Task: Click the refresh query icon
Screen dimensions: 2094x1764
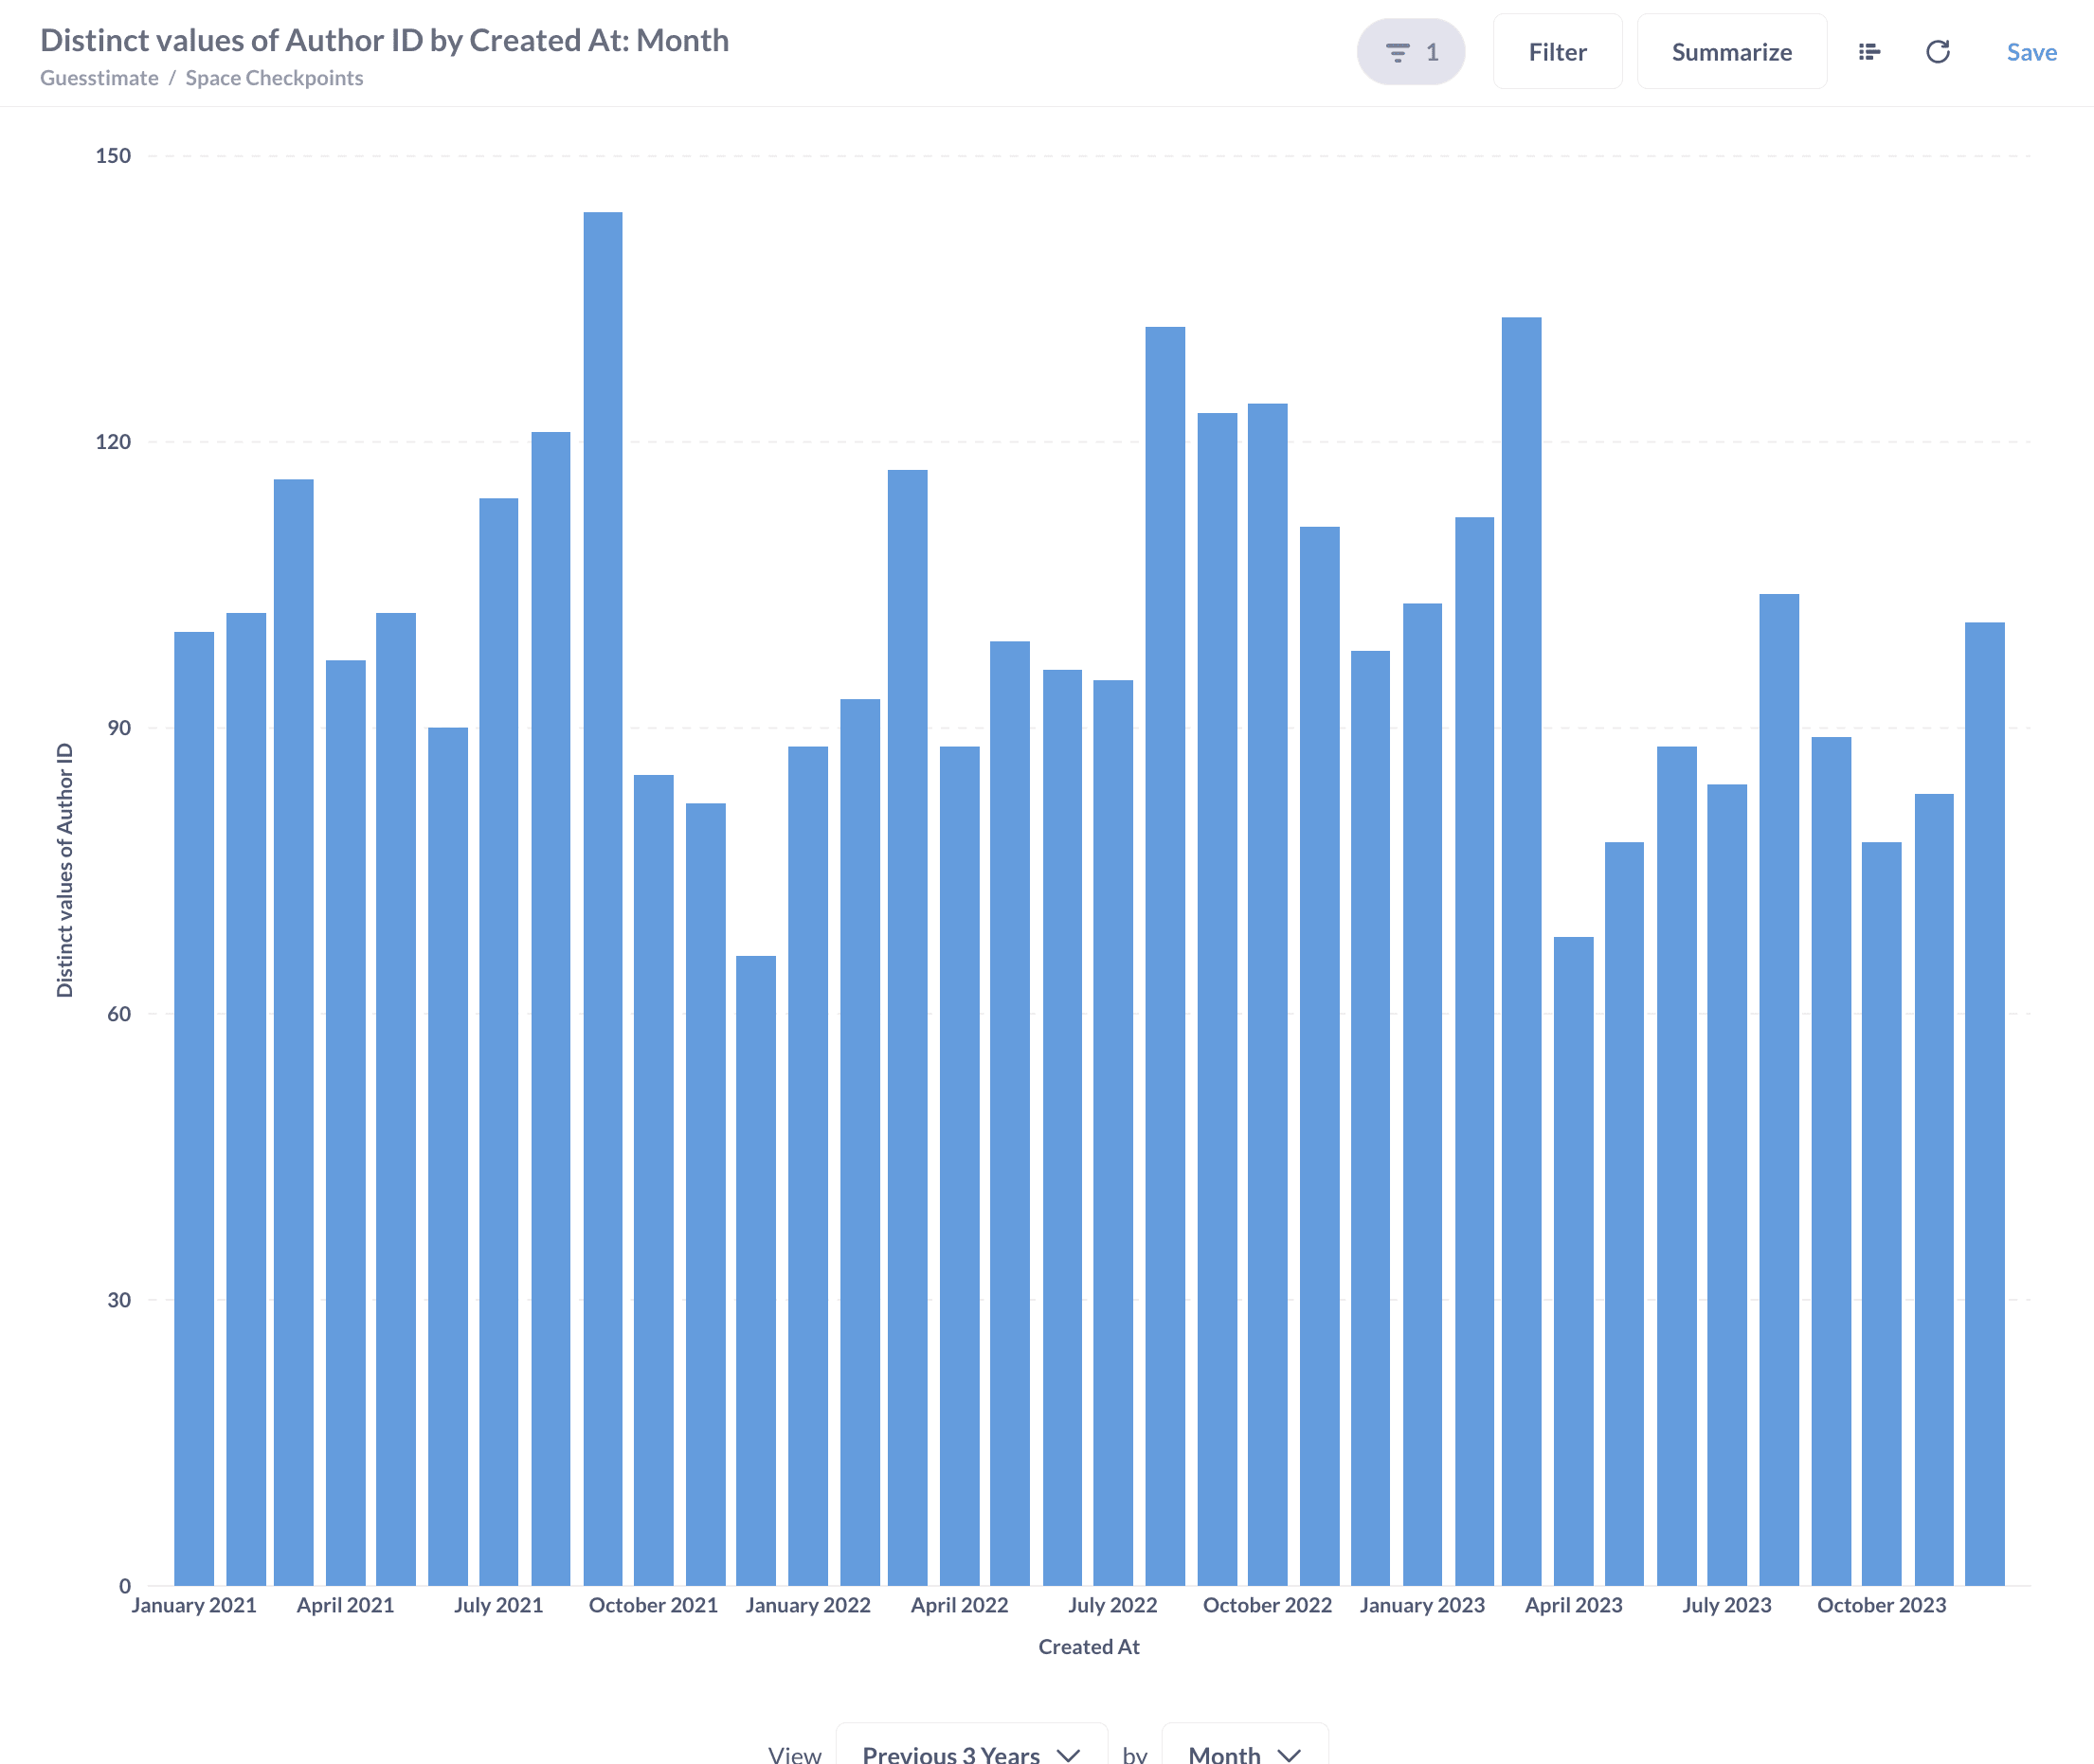Action: 1937,52
